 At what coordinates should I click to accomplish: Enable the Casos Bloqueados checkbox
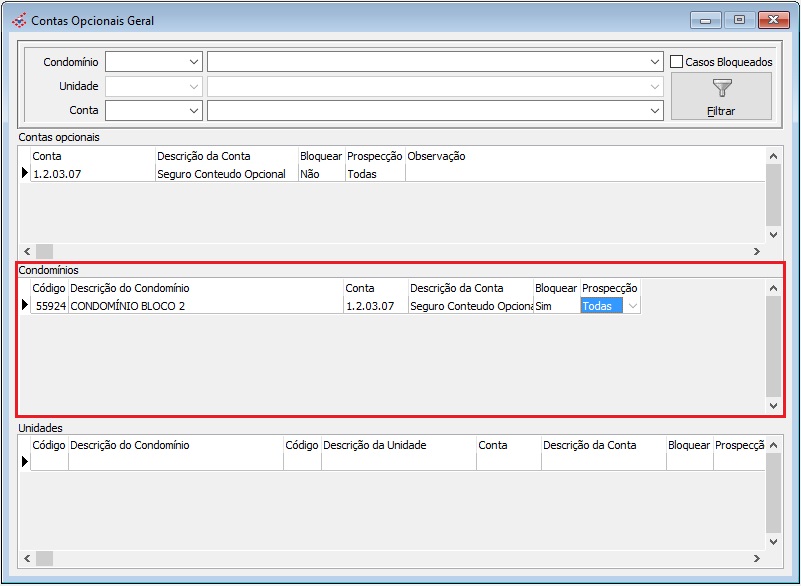677,62
